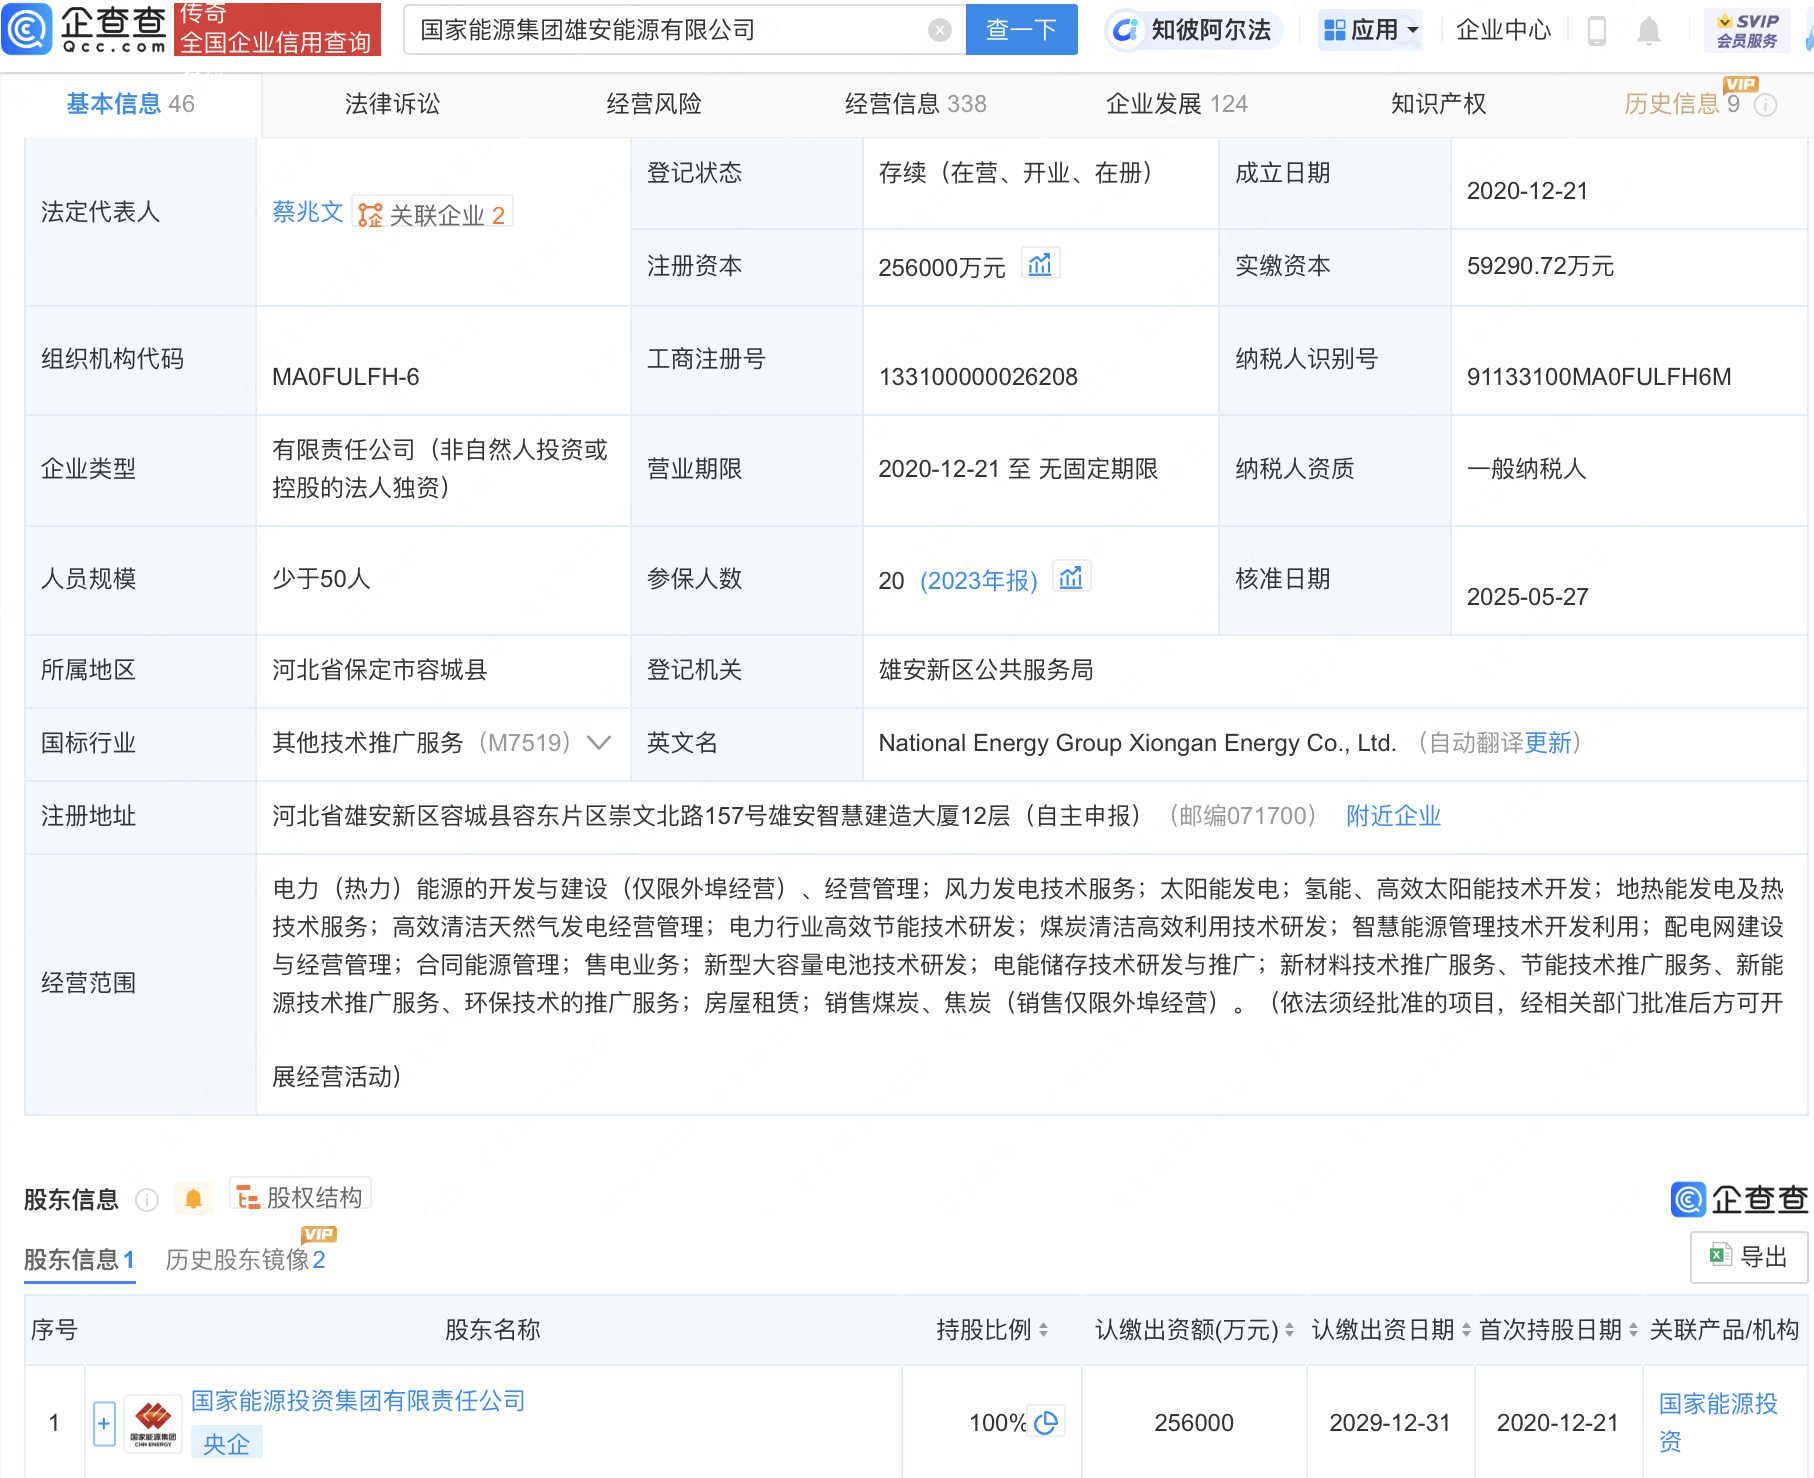Switch to 经营信息 338 tab
This screenshot has width=1814, height=1478.
(x=915, y=104)
